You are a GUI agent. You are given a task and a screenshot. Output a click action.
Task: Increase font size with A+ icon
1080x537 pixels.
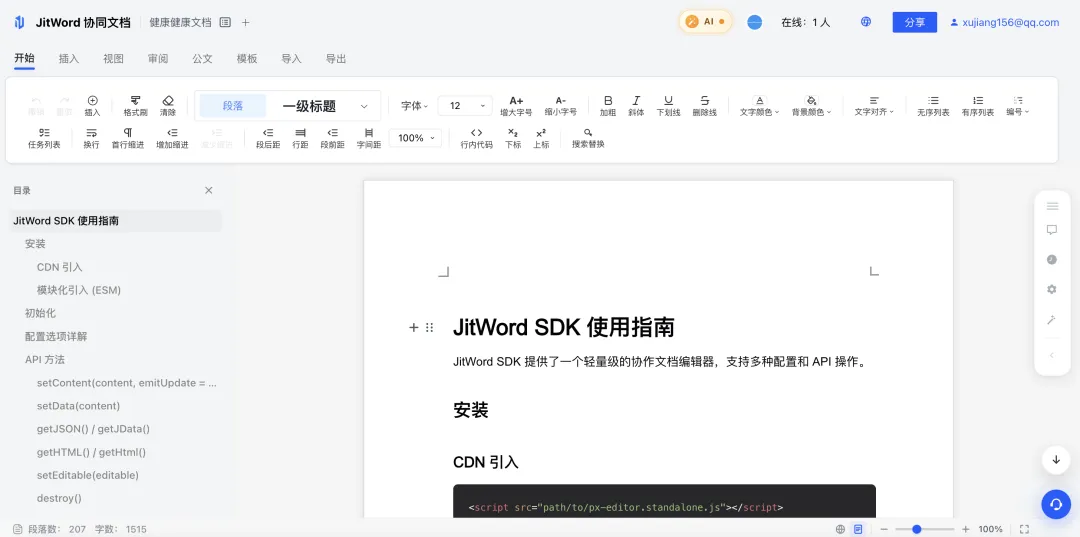pos(516,105)
